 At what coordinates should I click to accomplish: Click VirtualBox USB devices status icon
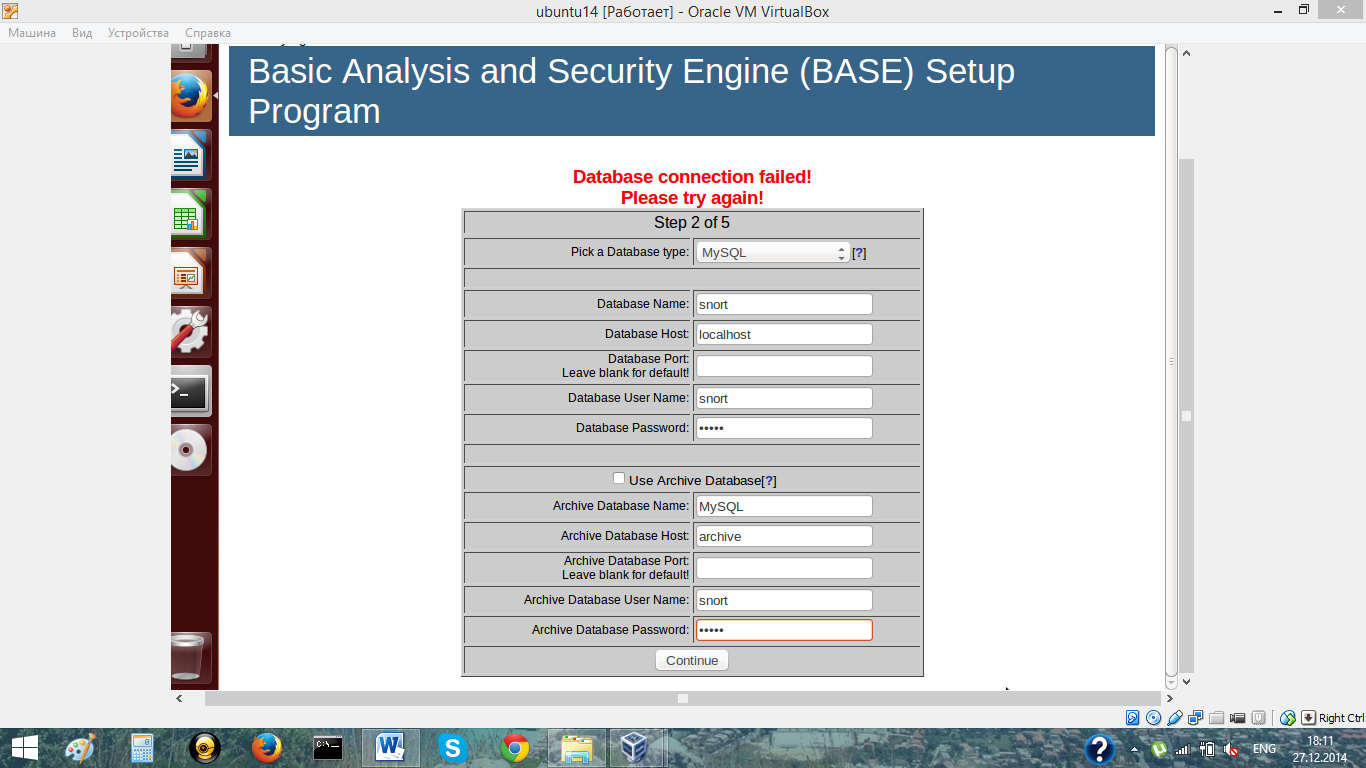click(x=1175, y=718)
